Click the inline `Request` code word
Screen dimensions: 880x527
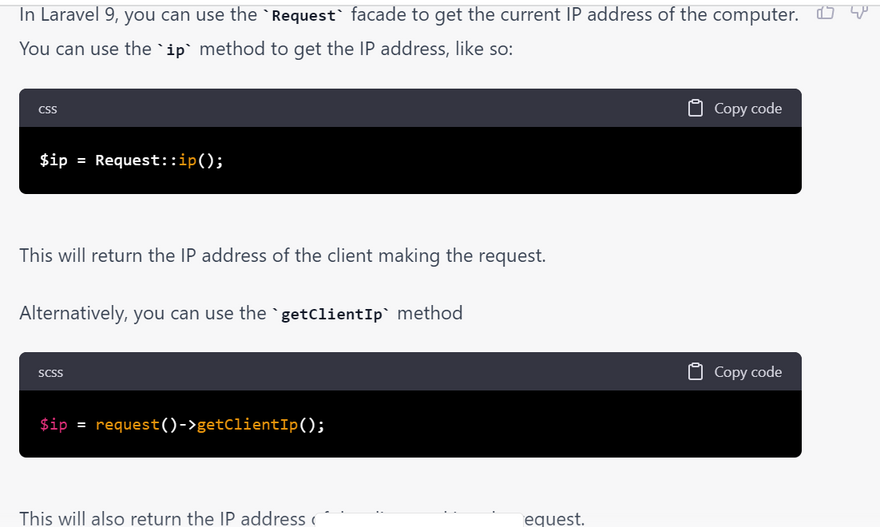pyautogui.click(x=304, y=16)
